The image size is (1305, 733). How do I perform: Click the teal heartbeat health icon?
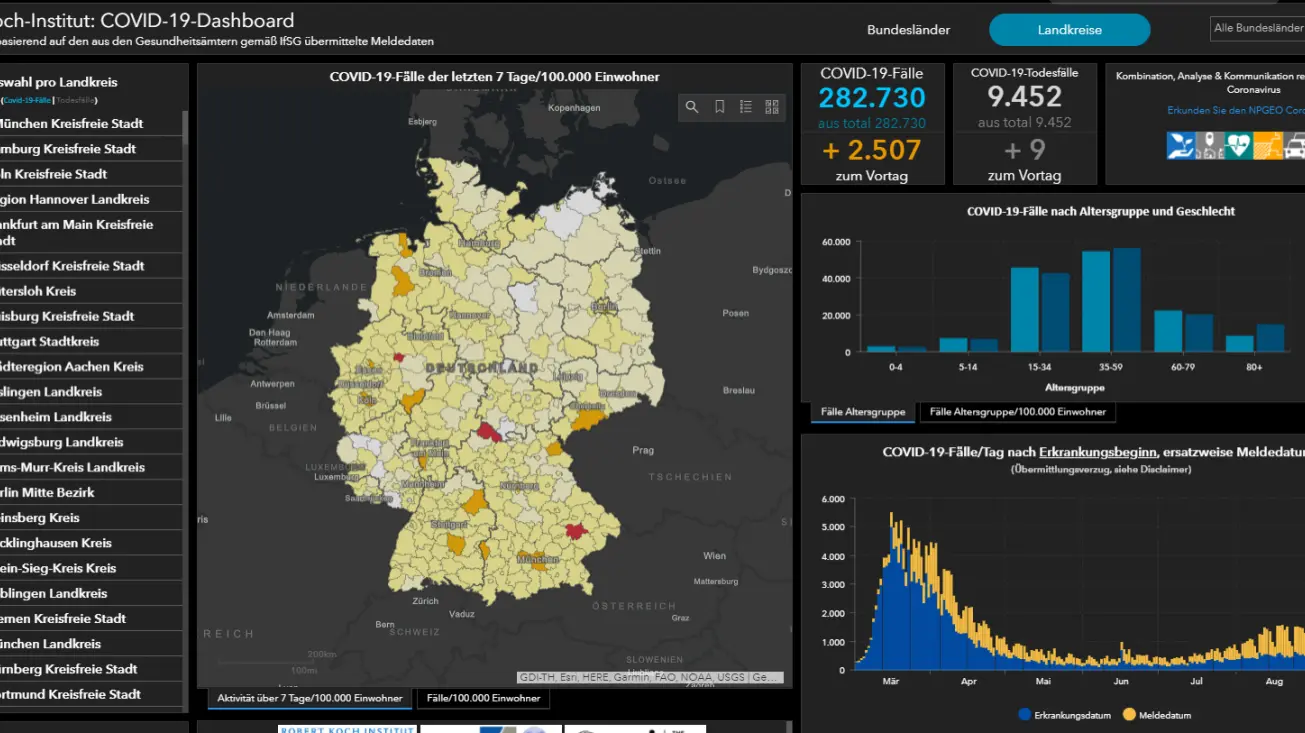coord(1238,146)
